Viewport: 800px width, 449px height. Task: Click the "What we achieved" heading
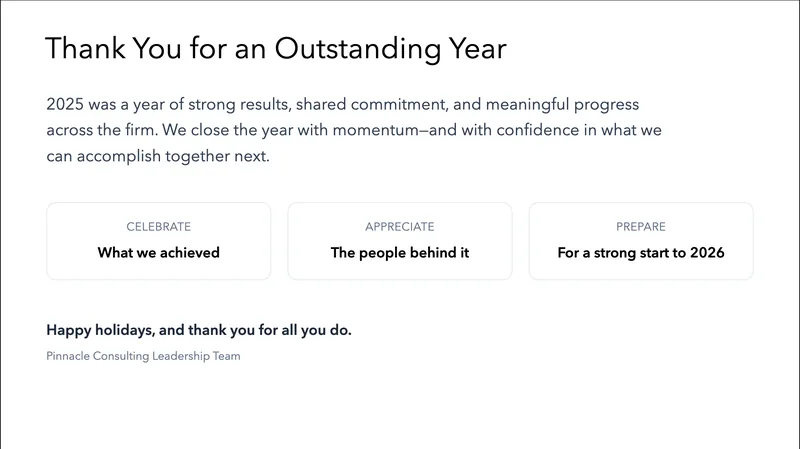[158, 253]
